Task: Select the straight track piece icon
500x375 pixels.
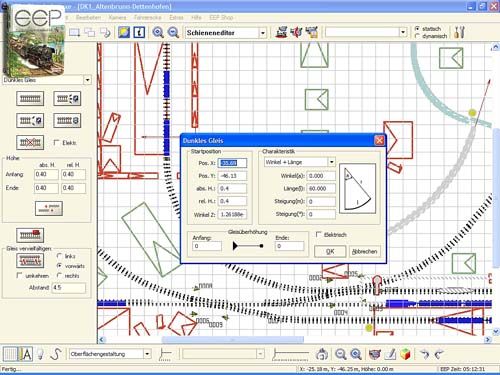Action: coord(30,99)
